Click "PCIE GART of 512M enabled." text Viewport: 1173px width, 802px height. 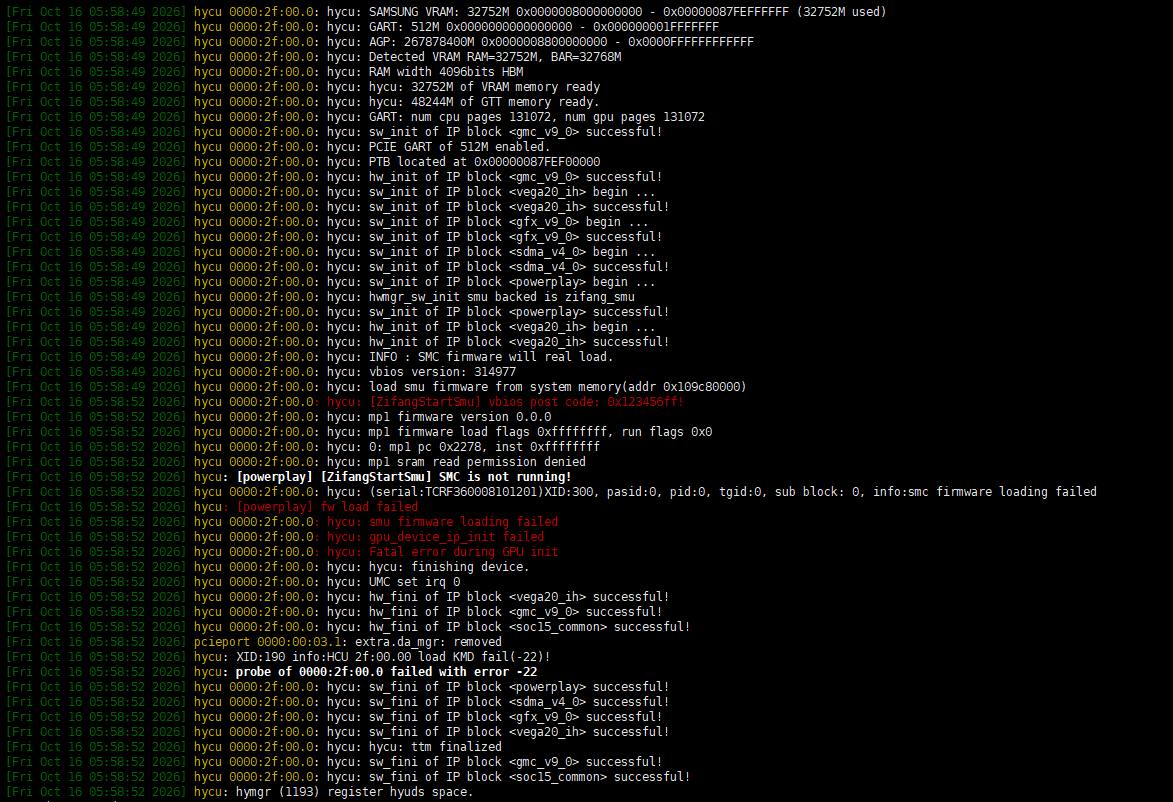[x=459, y=147]
